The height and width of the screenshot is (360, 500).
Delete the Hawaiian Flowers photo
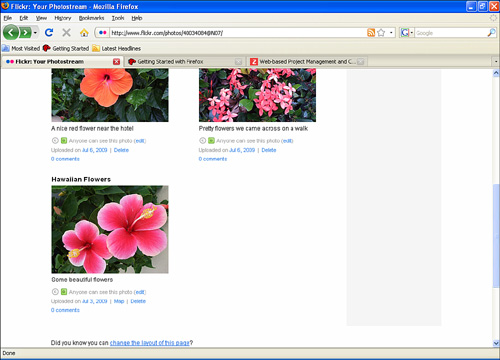[x=138, y=301]
